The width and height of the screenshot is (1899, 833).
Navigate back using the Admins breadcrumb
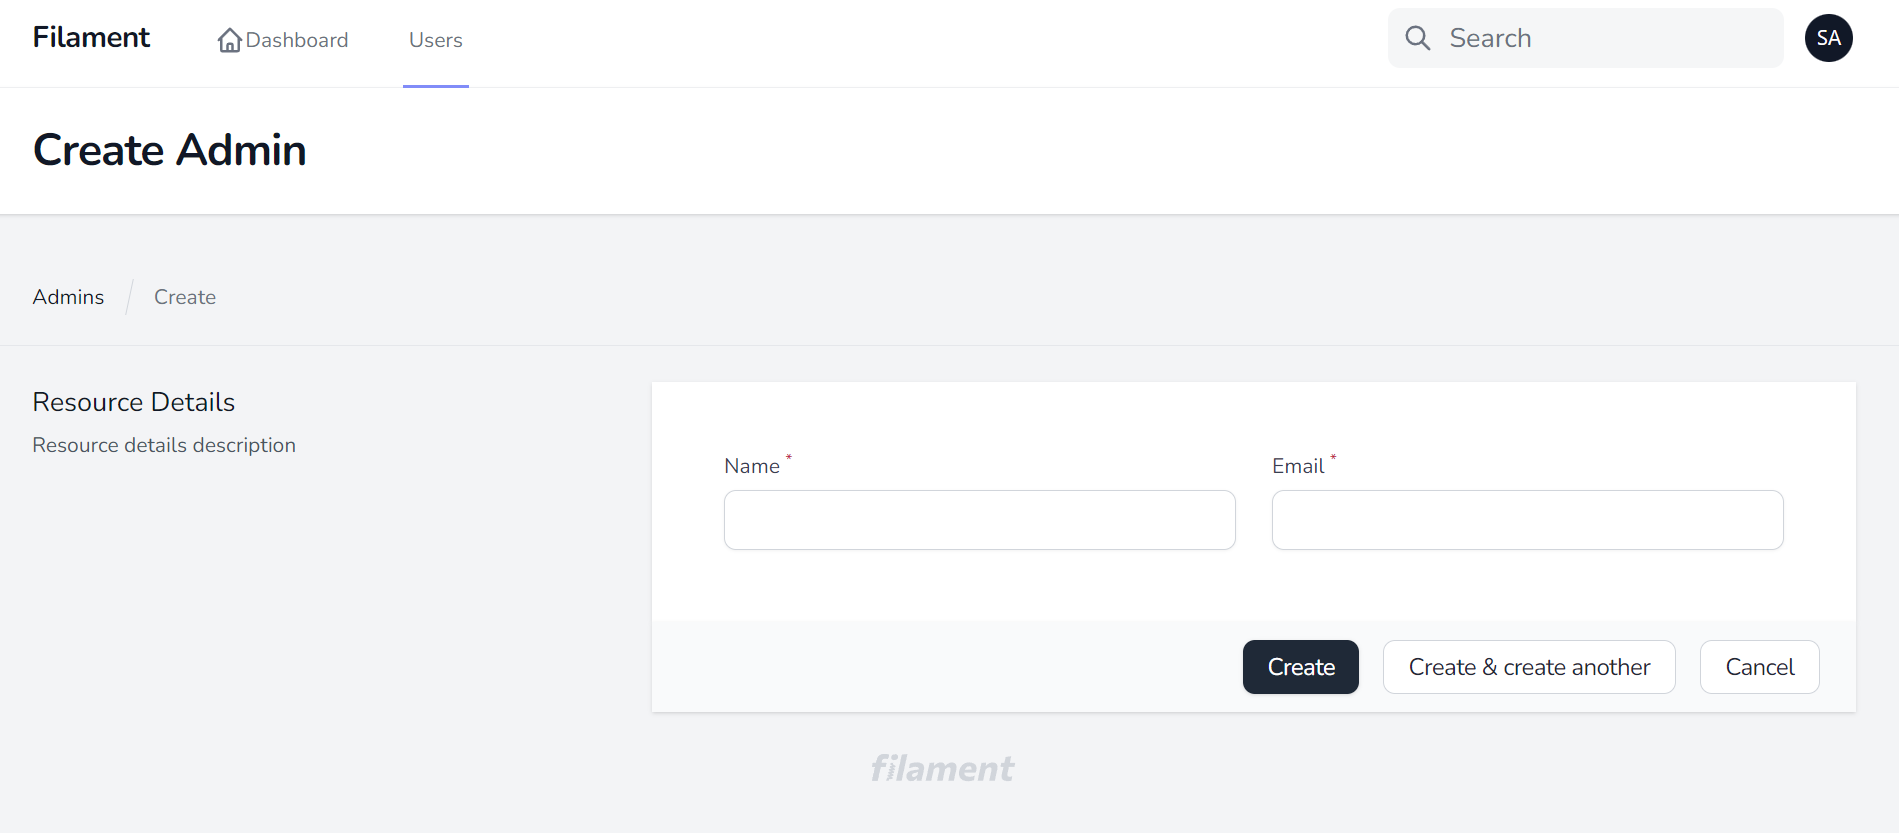click(x=67, y=296)
